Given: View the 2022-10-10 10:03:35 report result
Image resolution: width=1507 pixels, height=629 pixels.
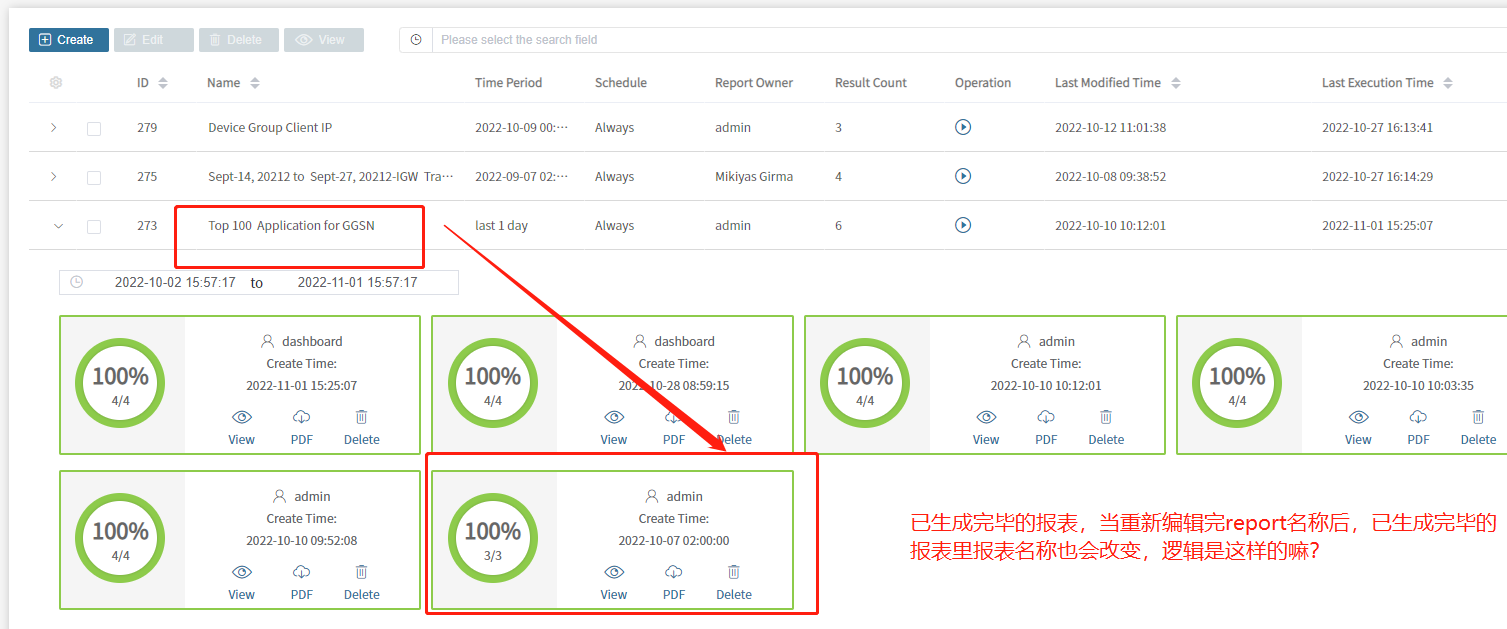Looking at the screenshot, I should 1358,417.
